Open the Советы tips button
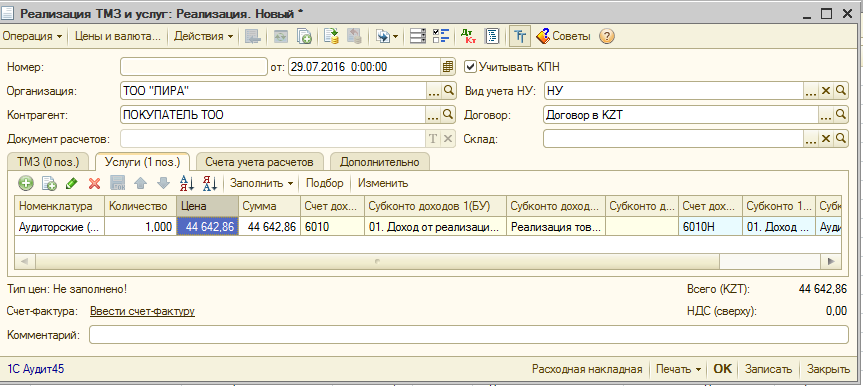 coord(563,36)
